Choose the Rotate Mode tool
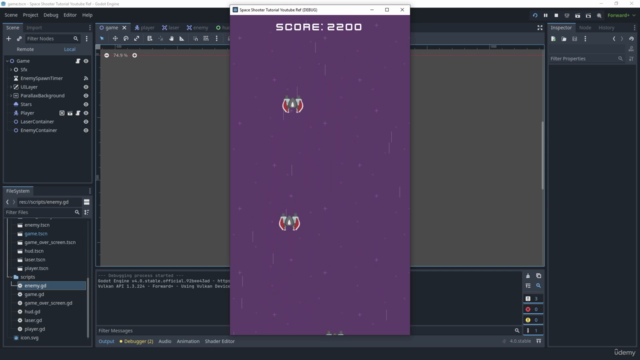The image size is (640, 360). [126, 38]
